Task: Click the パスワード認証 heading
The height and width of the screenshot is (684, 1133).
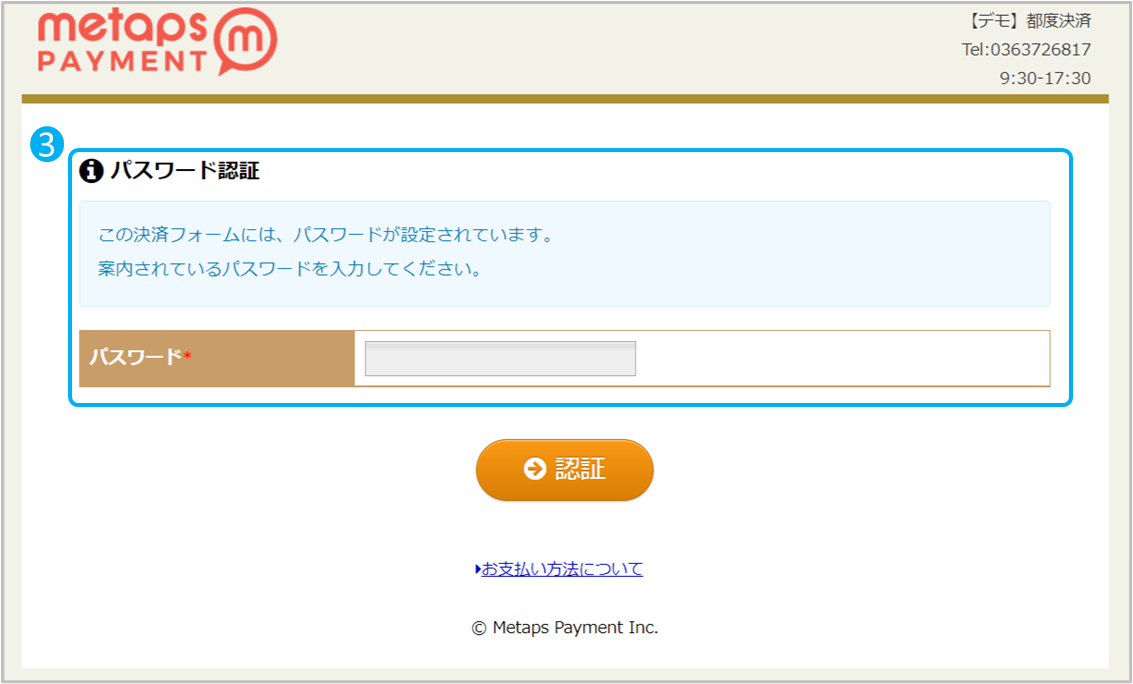Action: [x=185, y=171]
